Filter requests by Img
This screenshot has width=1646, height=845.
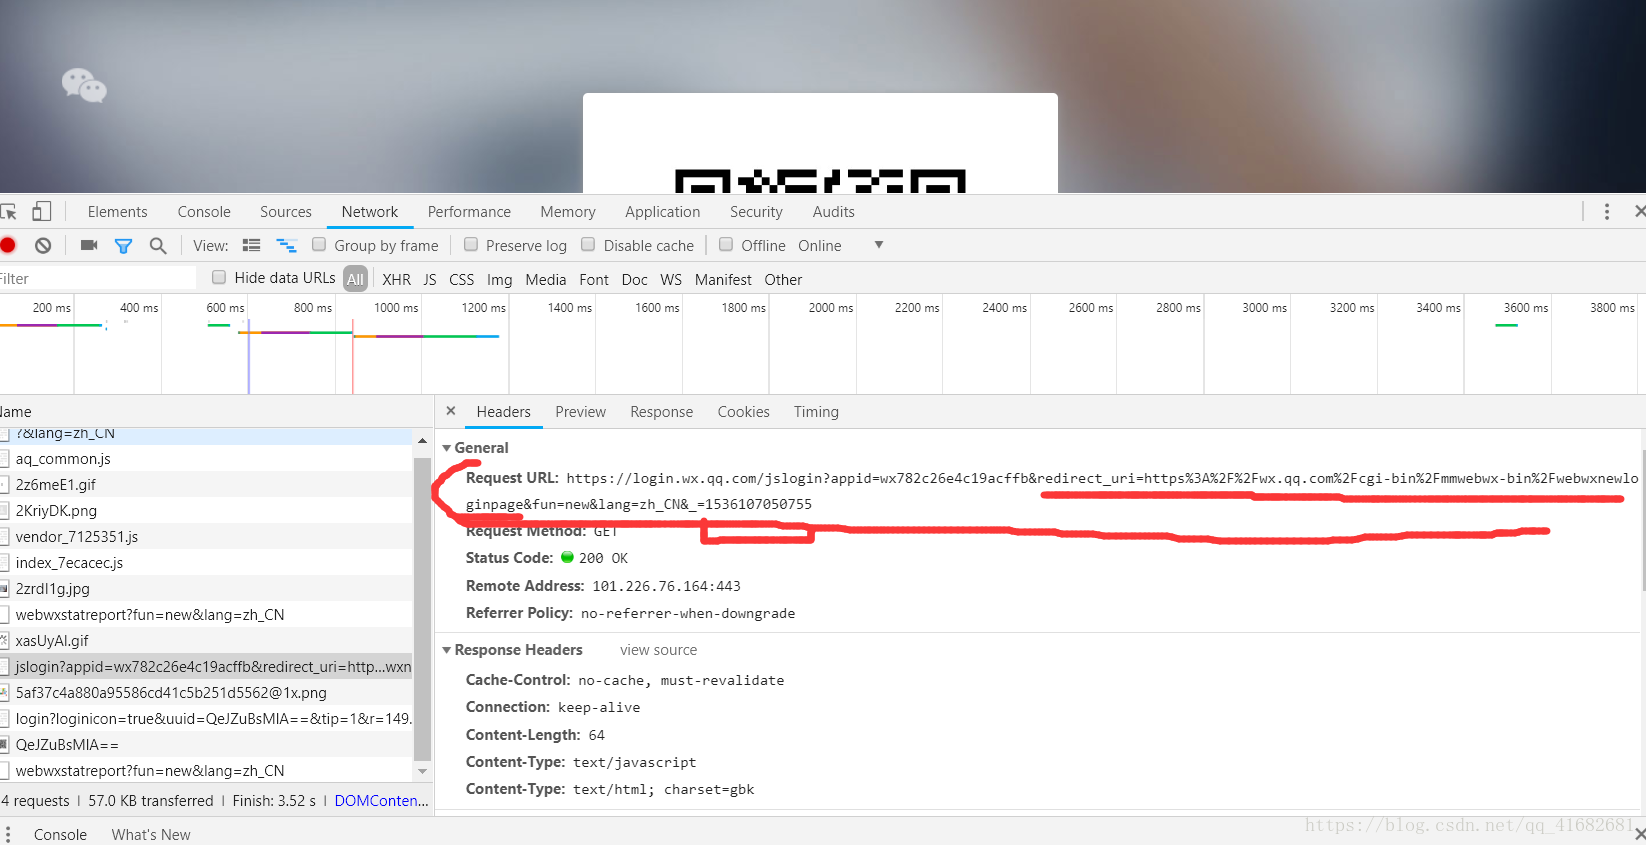[x=500, y=280]
